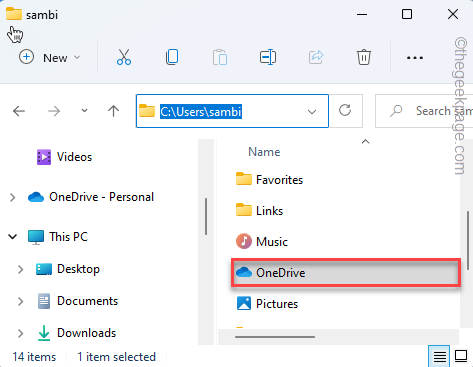This screenshot has width=473, height=367.
Task: Click the Cut scissors icon
Action: tap(124, 57)
